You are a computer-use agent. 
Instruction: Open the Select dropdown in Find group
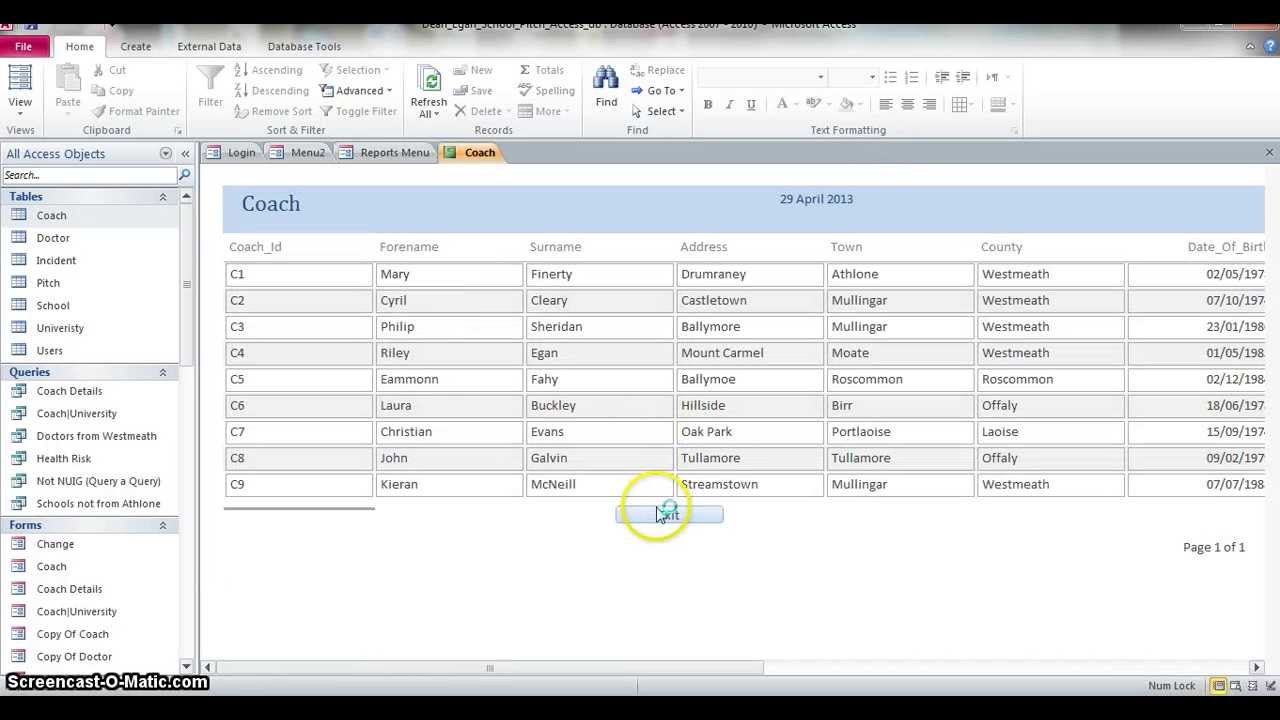point(659,111)
